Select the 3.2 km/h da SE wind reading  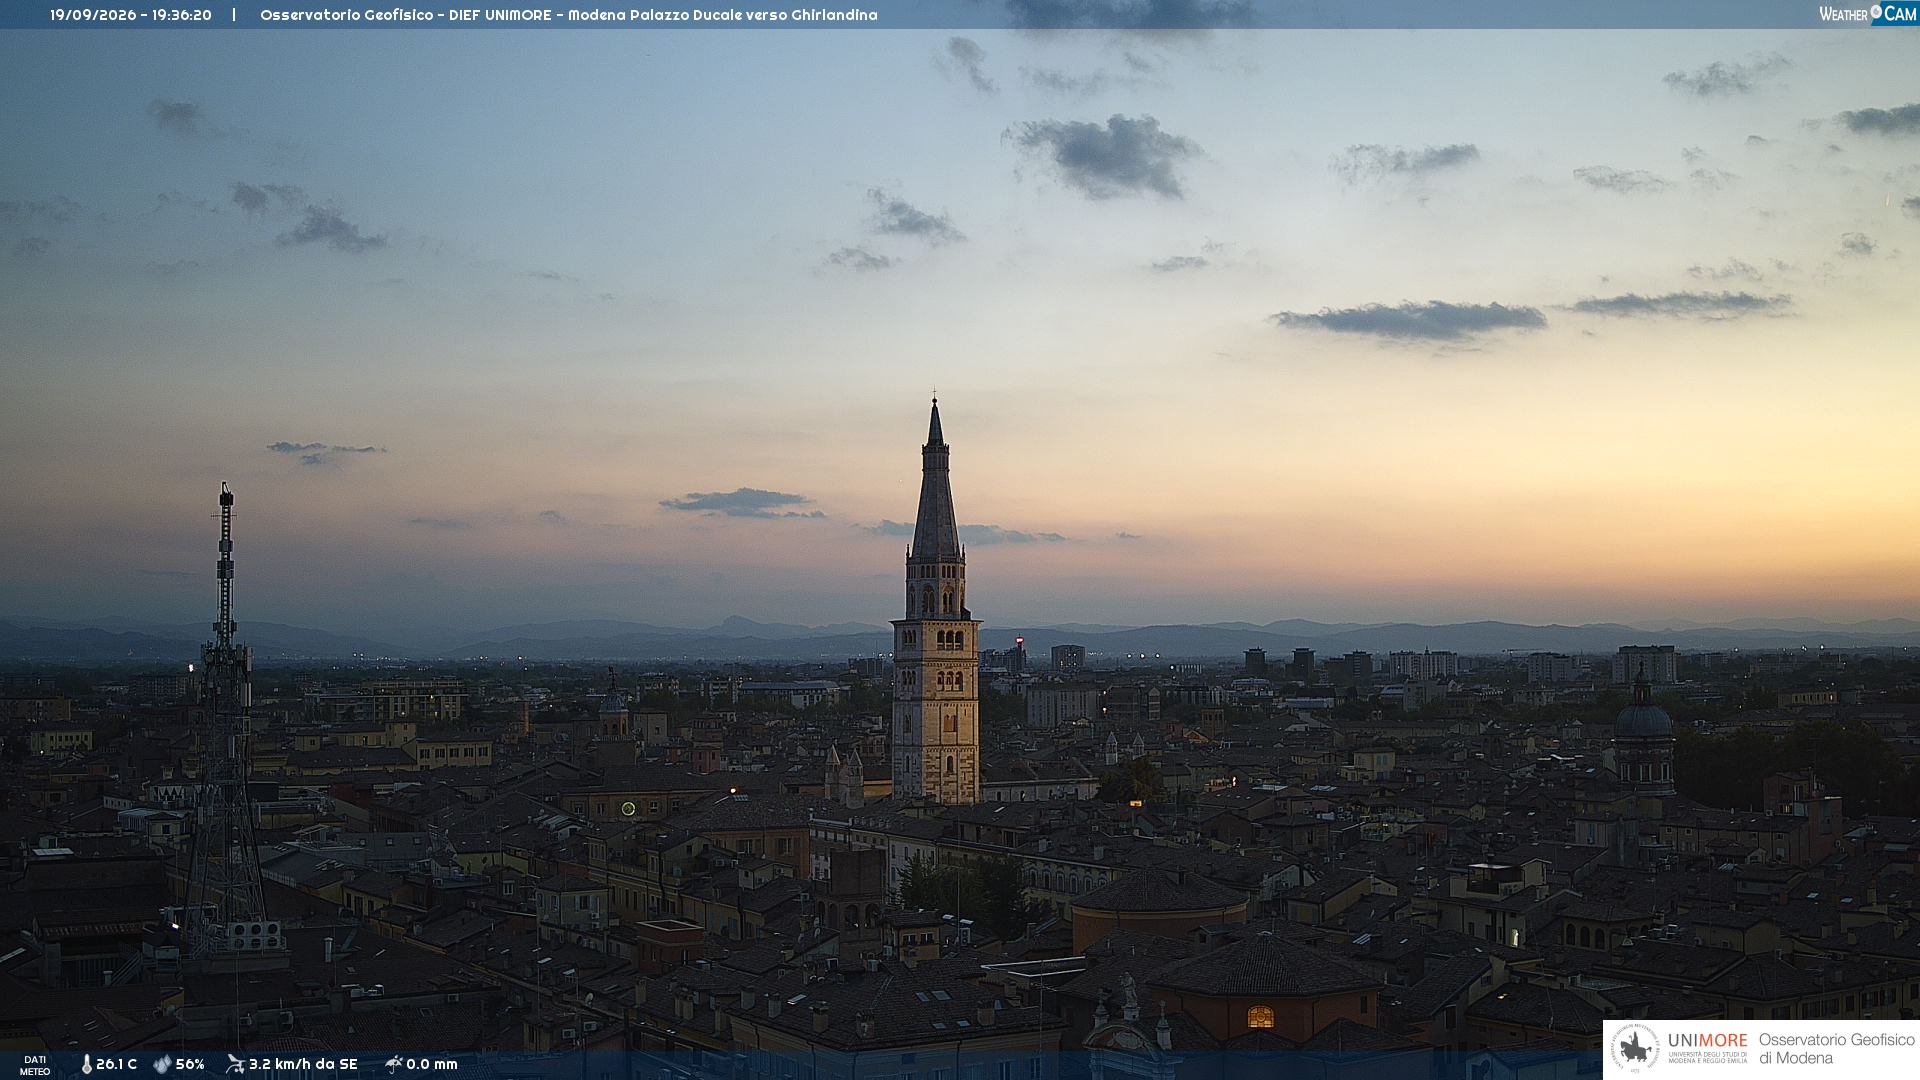click(303, 1064)
